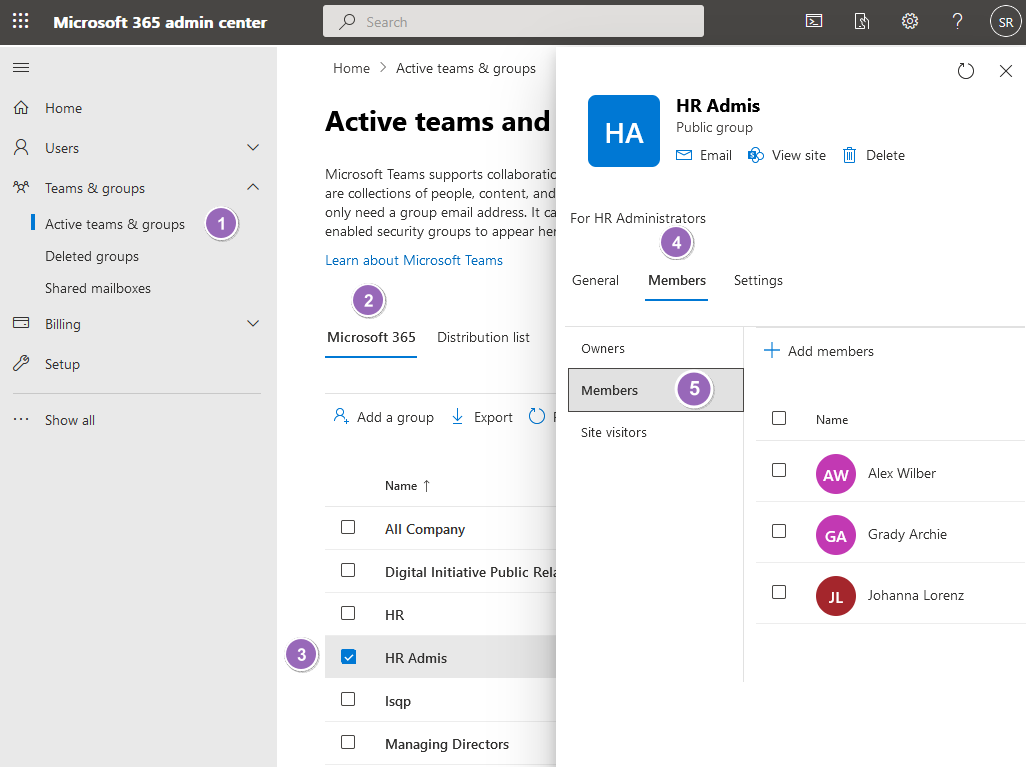Viewport: 1026px width, 767px height.
Task: Click the Setup wrench icon in sidebar
Action: tap(21, 363)
